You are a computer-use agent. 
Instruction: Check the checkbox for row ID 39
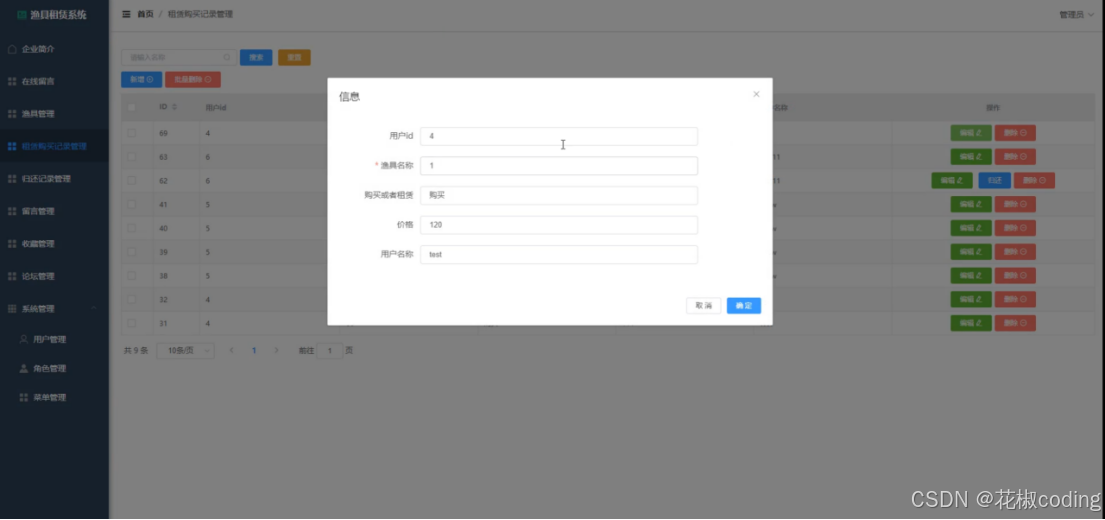click(132, 252)
